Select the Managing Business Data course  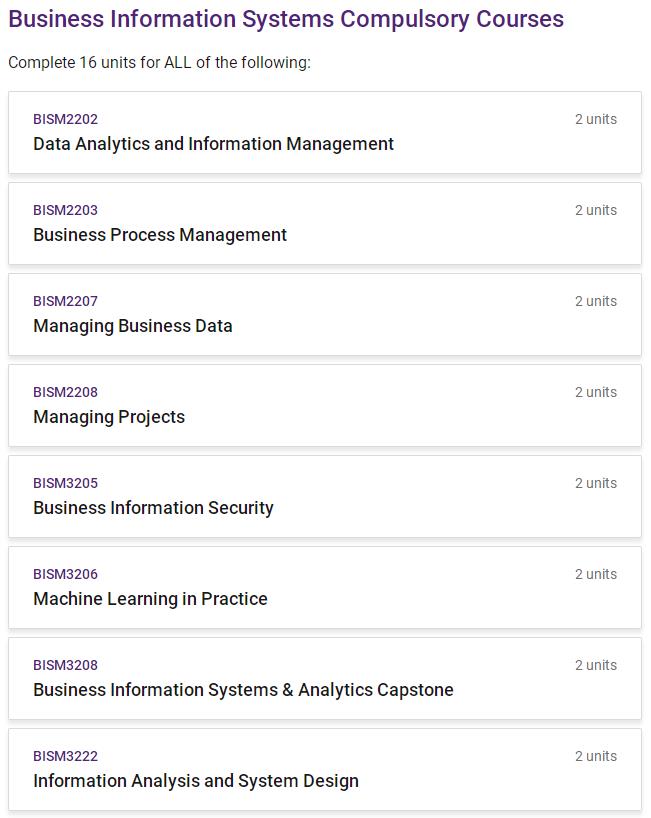[x=133, y=326]
